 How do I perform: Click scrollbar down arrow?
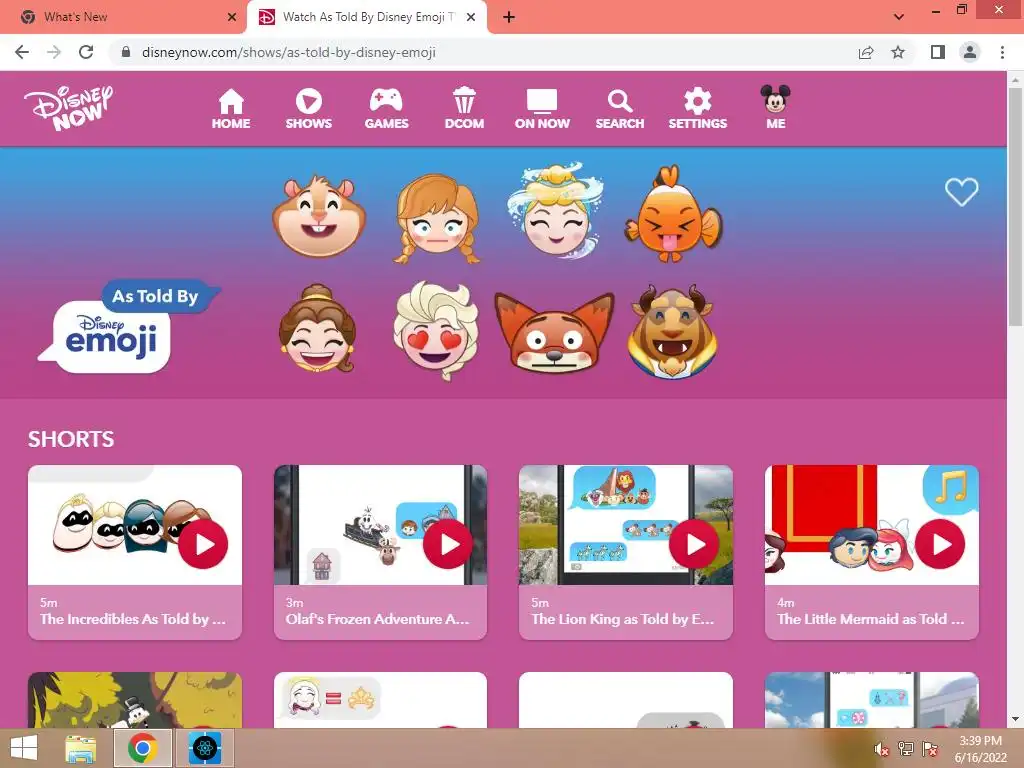tap(1015, 719)
